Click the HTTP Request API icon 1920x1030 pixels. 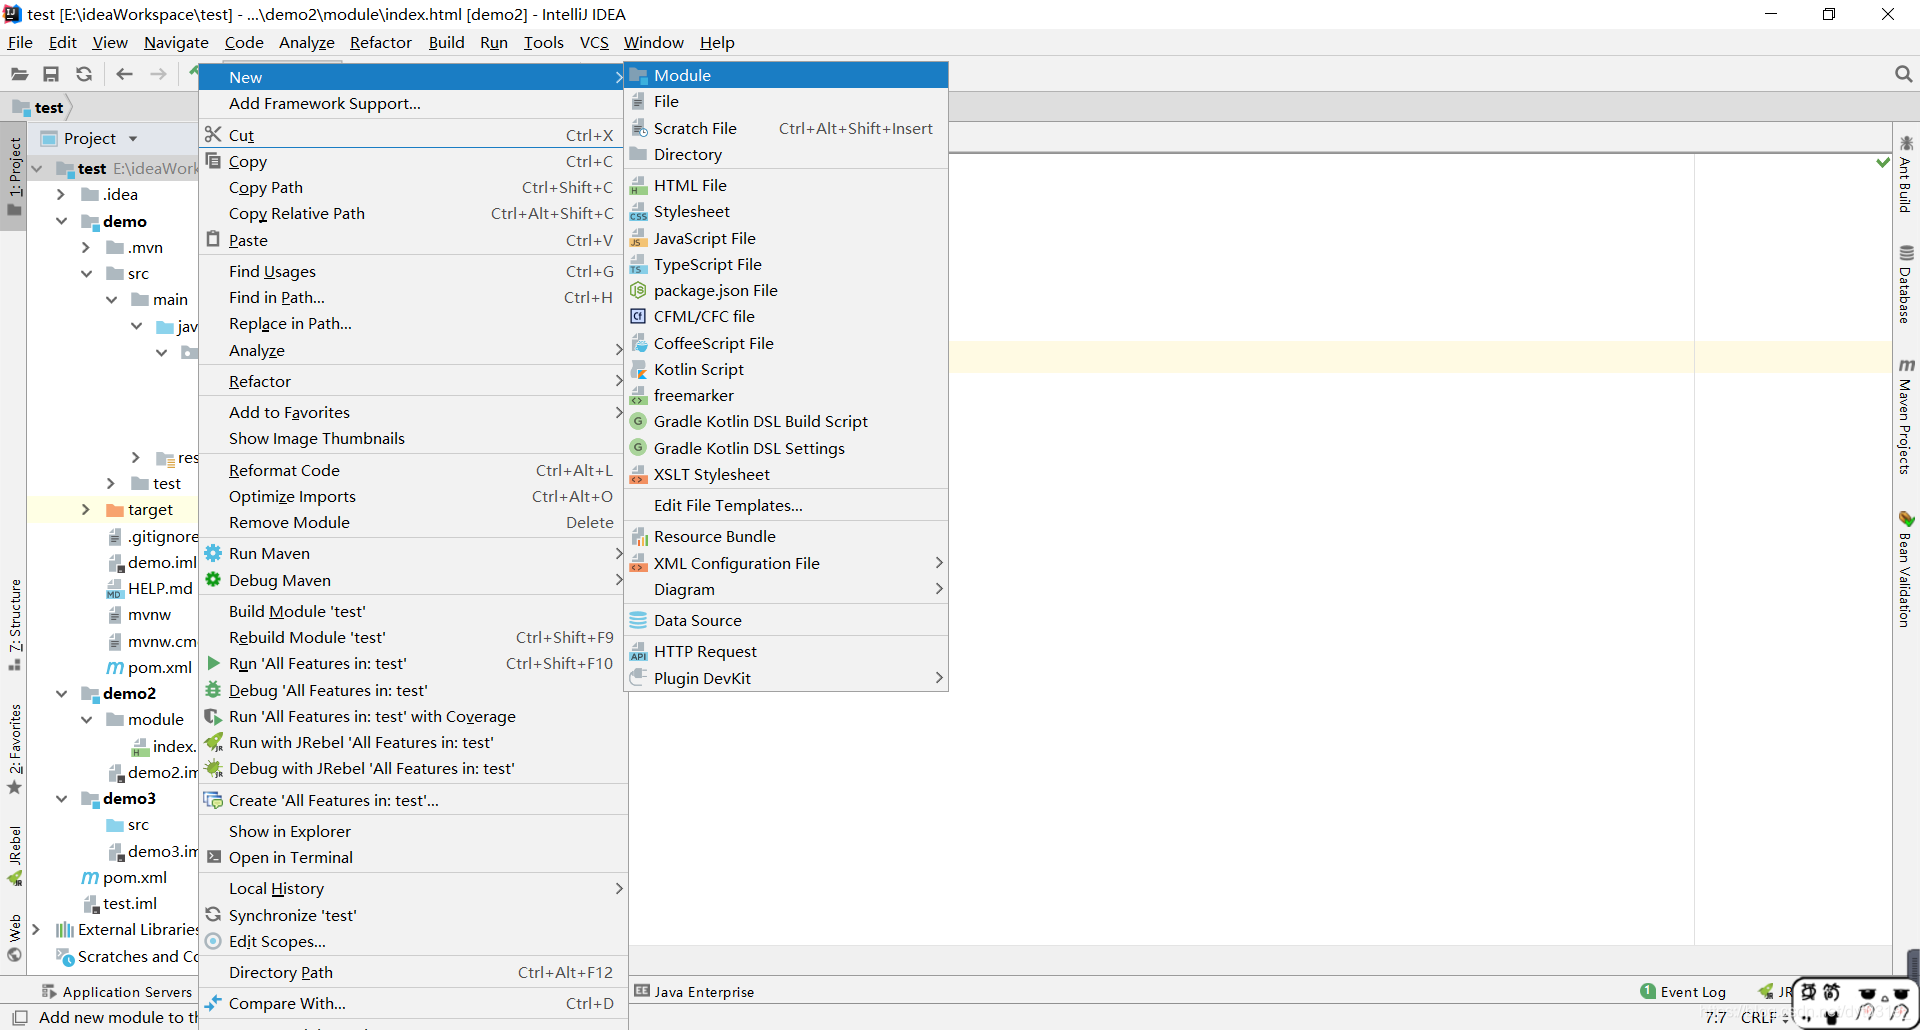click(x=638, y=652)
